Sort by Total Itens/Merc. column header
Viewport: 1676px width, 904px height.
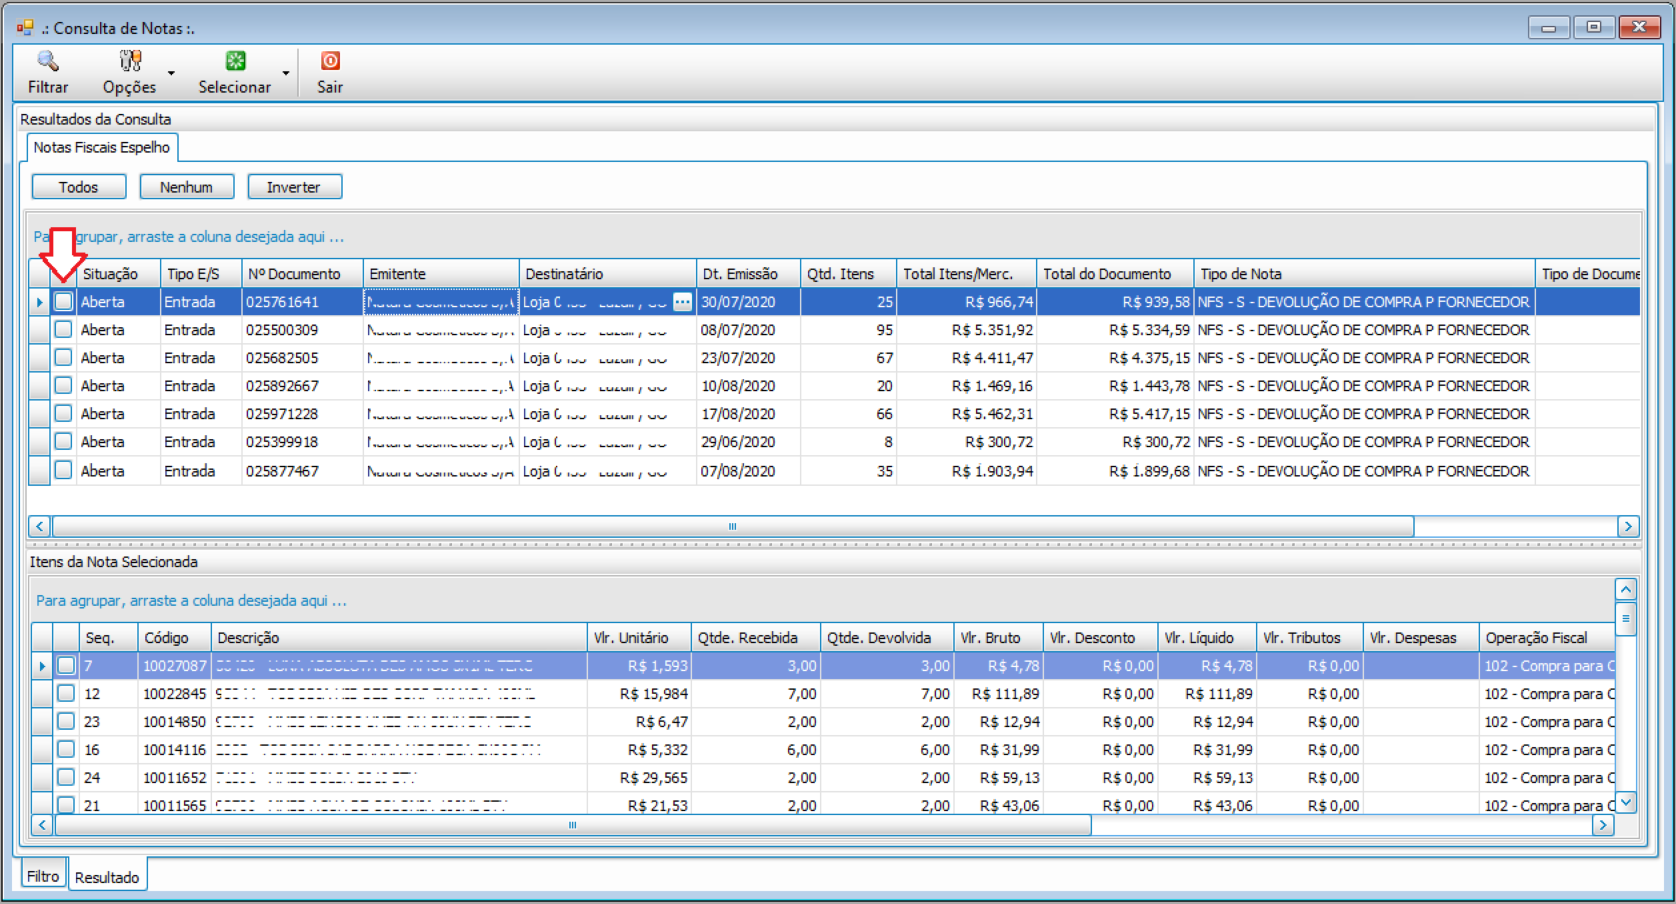click(x=967, y=274)
